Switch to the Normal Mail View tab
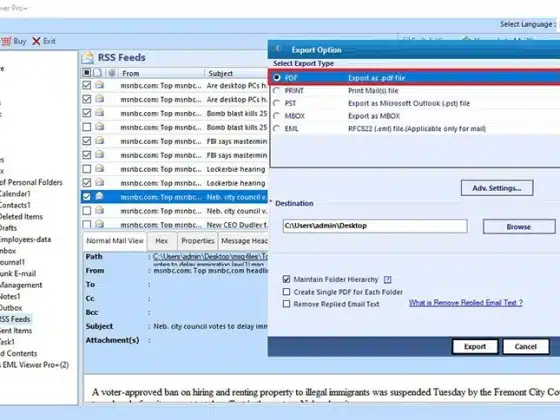The height and width of the screenshot is (420, 560). click(x=115, y=241)
